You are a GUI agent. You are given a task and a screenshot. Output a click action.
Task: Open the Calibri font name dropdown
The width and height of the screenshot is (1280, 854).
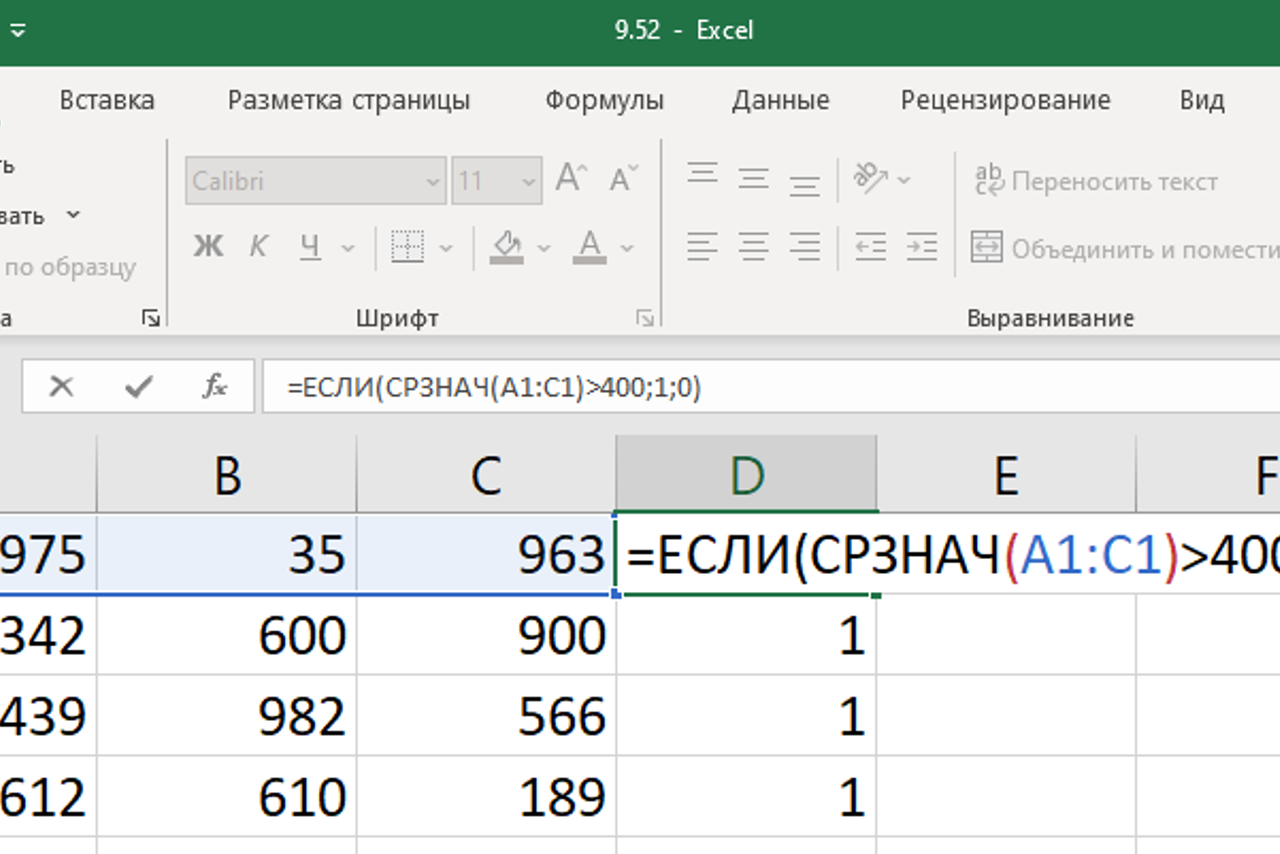[433, 182]
